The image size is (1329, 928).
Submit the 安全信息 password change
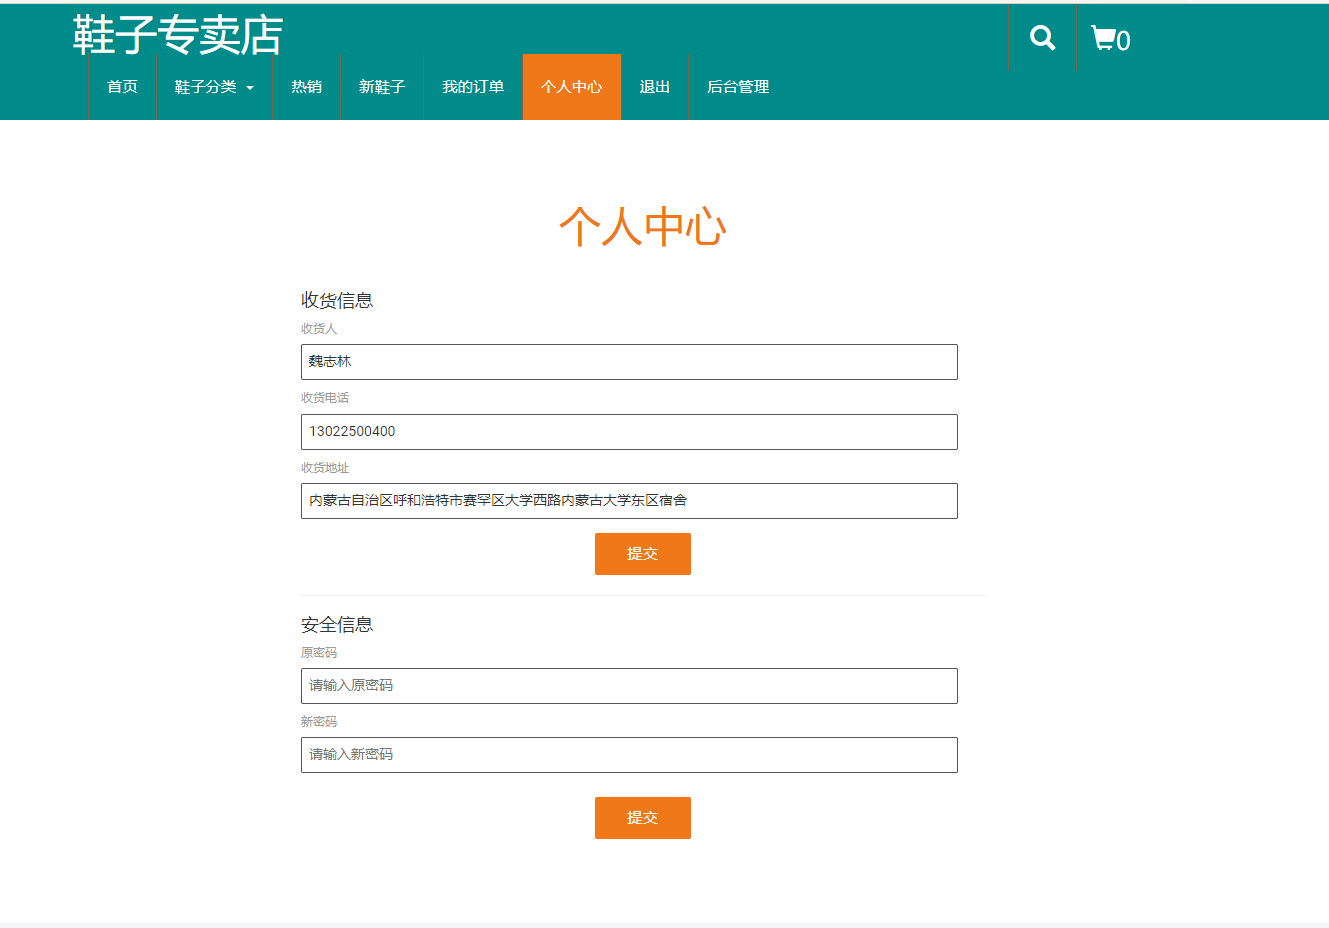[643, 817]
